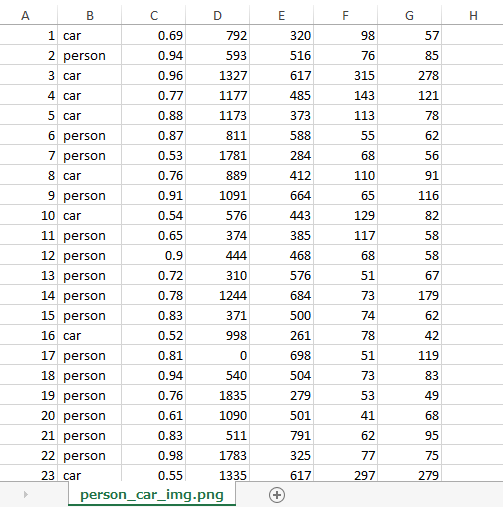Viewport: 503px width, 507px height.
Task: Click the sheet navigation arrow
Action: point(26,495)
